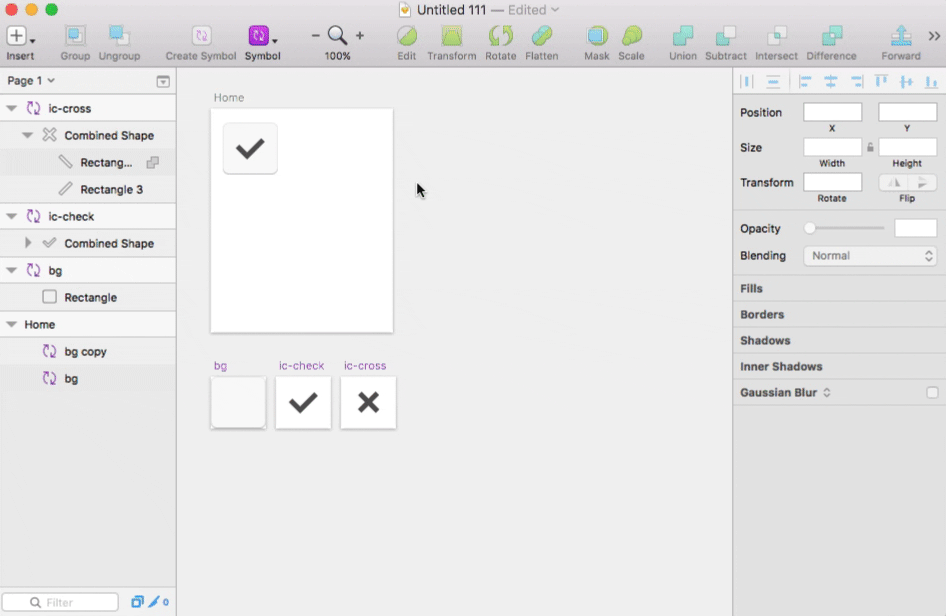Open the Blending mode dropdown

[870, 256]
